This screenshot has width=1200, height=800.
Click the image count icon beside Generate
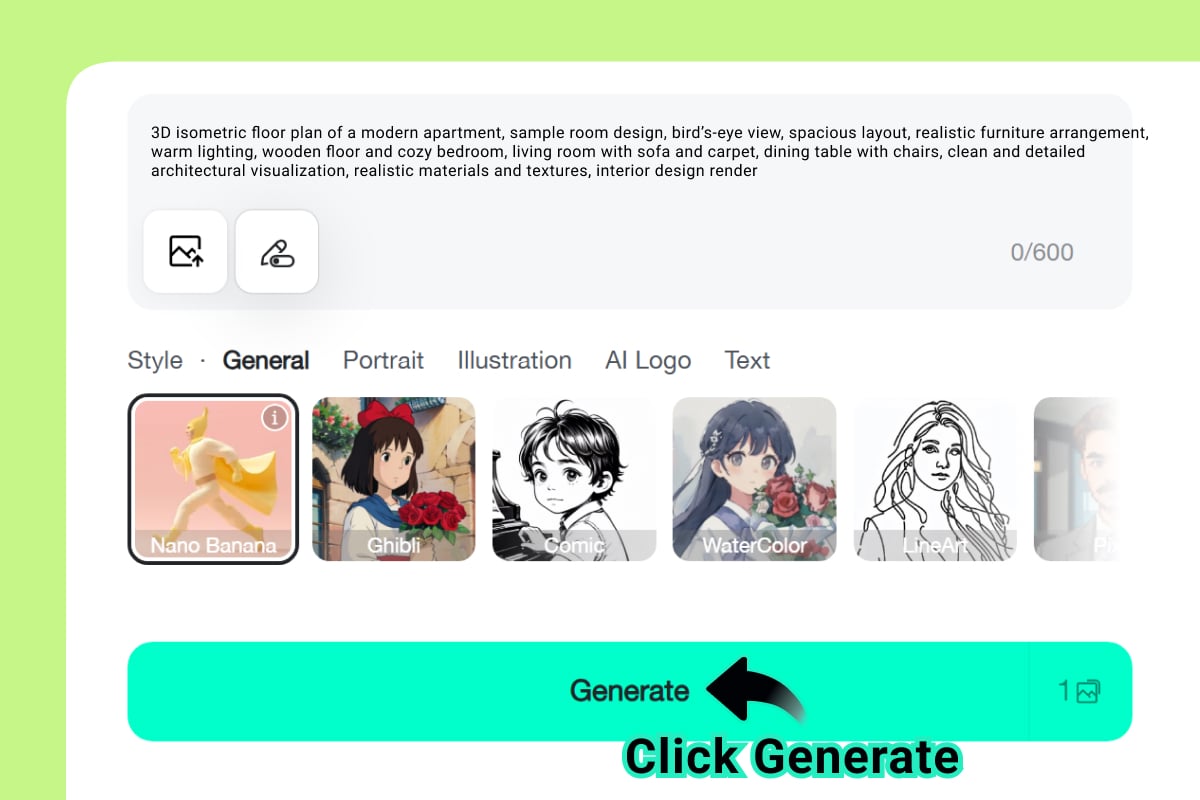point(1088,691)
